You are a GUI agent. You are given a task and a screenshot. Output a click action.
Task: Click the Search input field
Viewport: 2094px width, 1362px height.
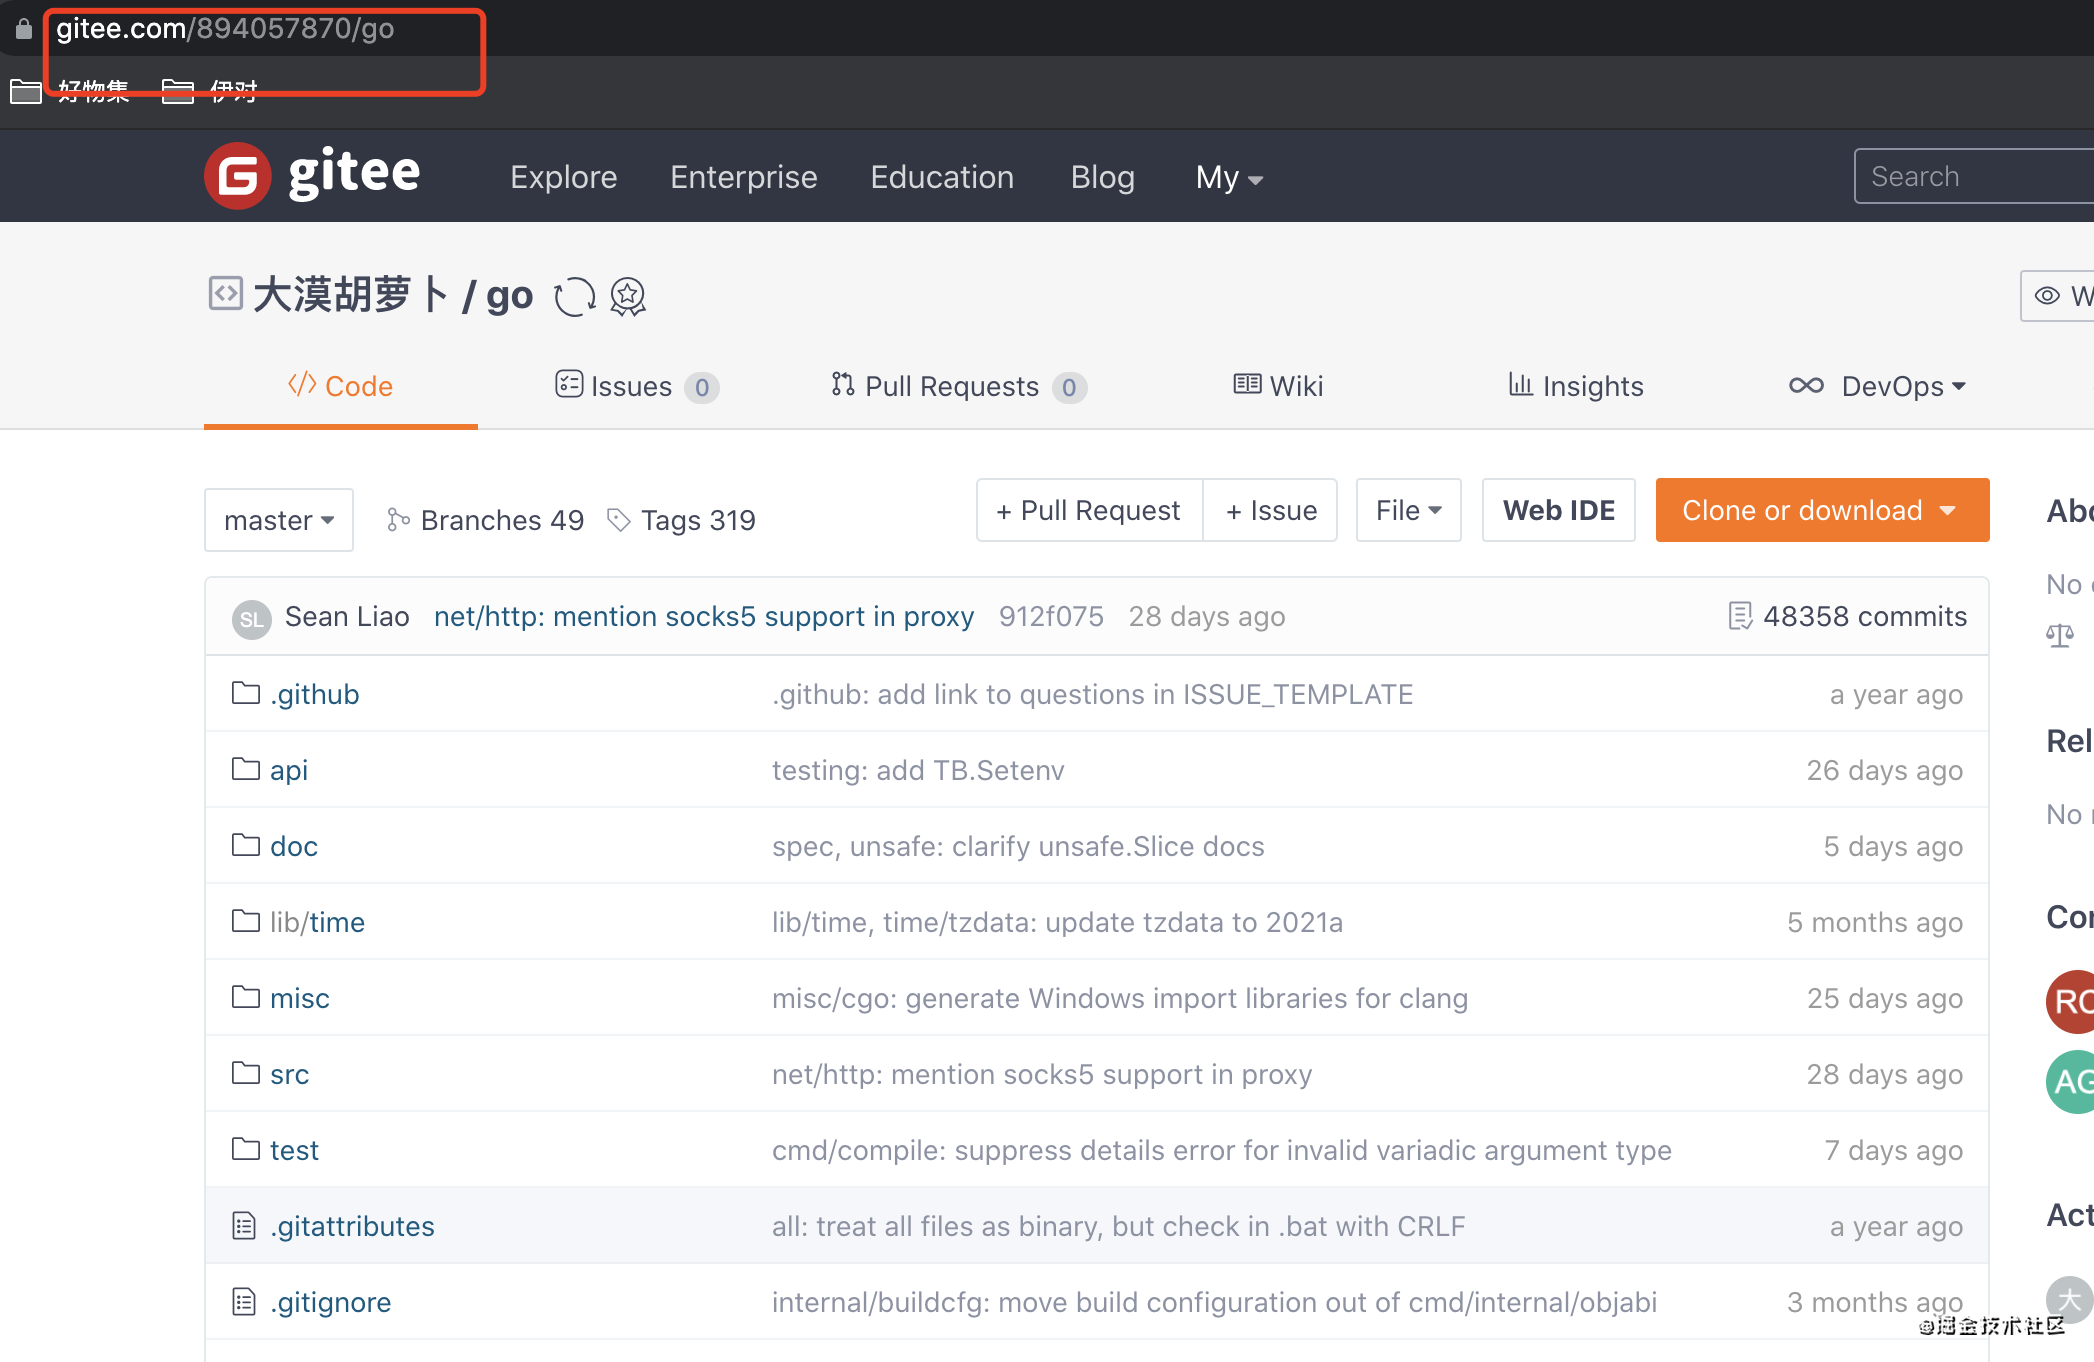point(1970,176)
